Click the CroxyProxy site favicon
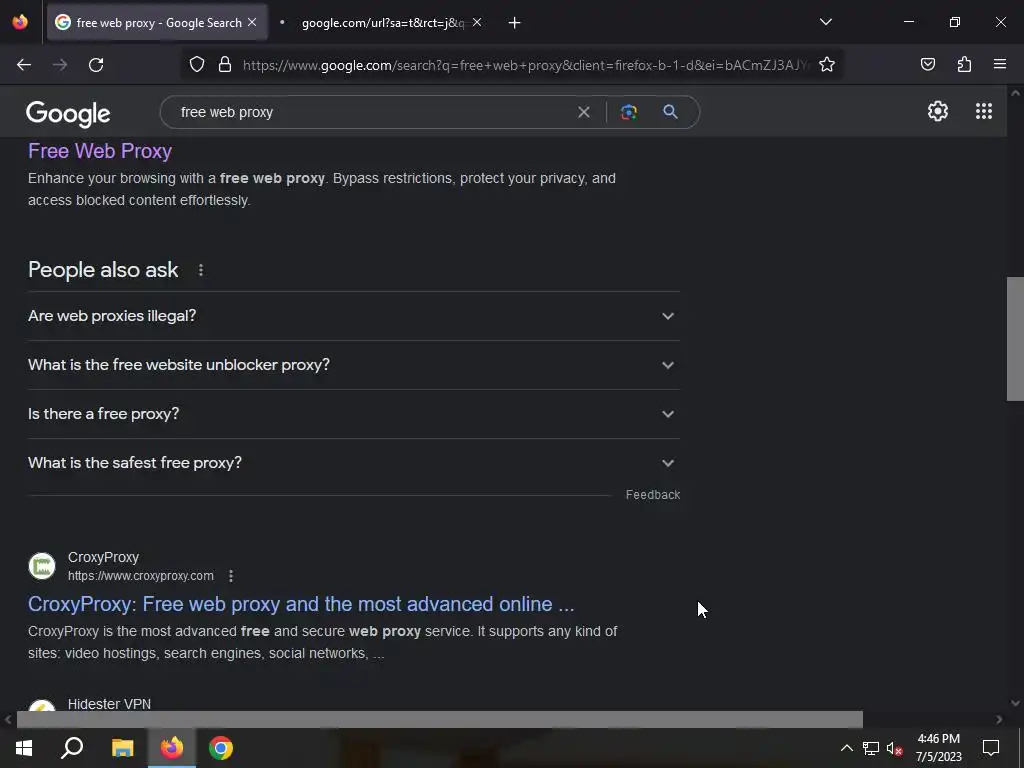The image size is (1024, 768). point(42,566)
